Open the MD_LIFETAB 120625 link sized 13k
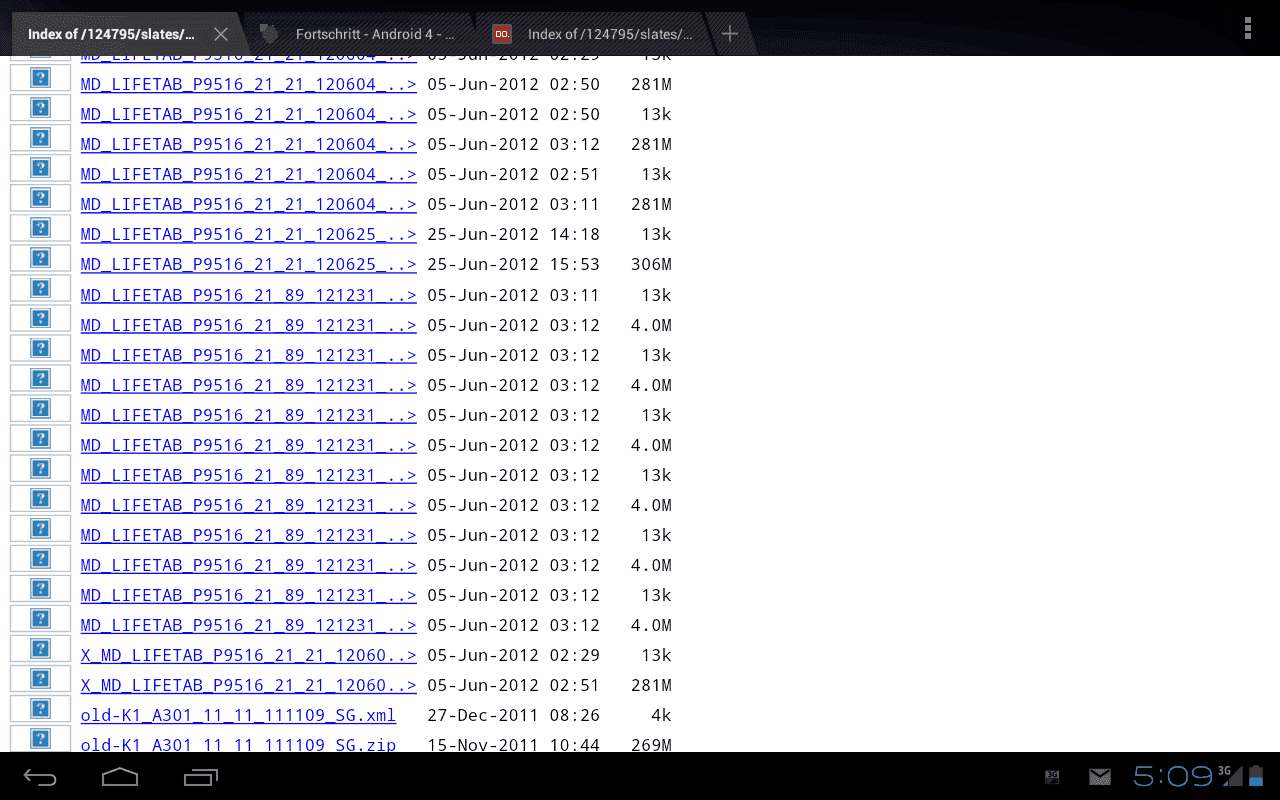The width and height of the screenshot is (1280, 800). (249, 235)
